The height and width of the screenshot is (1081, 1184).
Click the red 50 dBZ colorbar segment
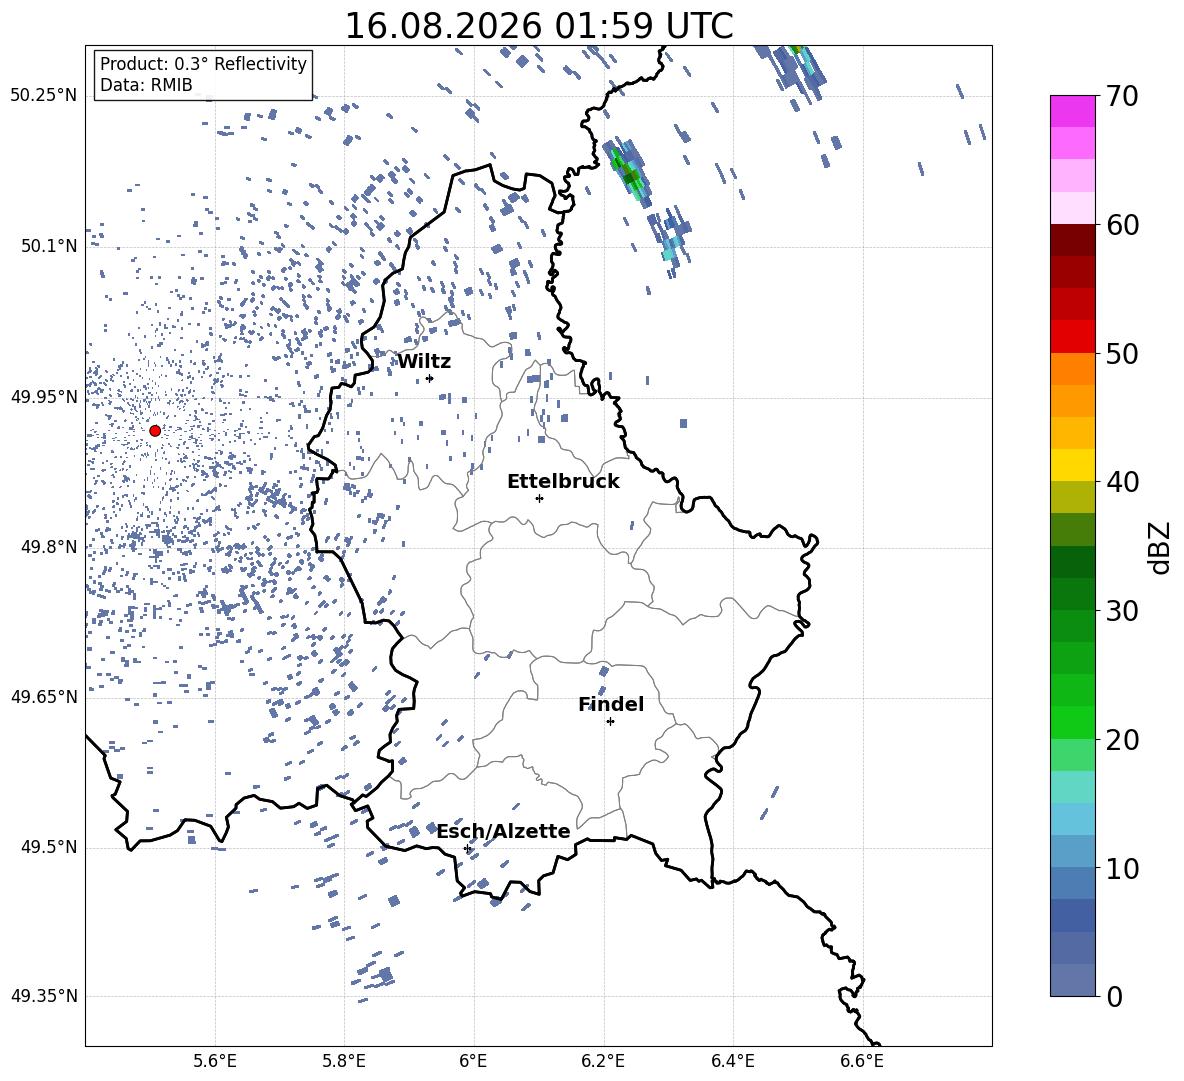1072,337
